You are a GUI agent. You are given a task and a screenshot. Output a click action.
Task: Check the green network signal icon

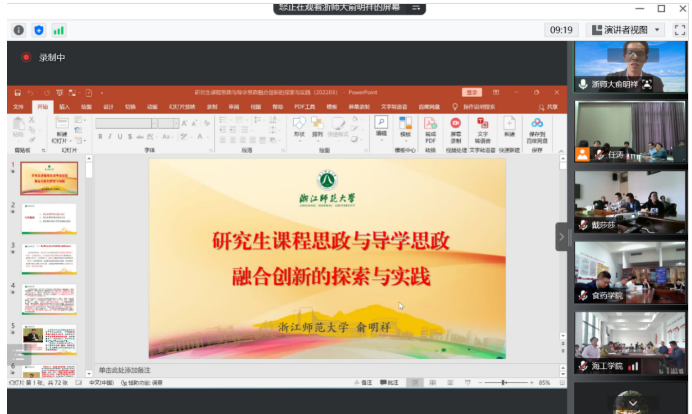59,30
